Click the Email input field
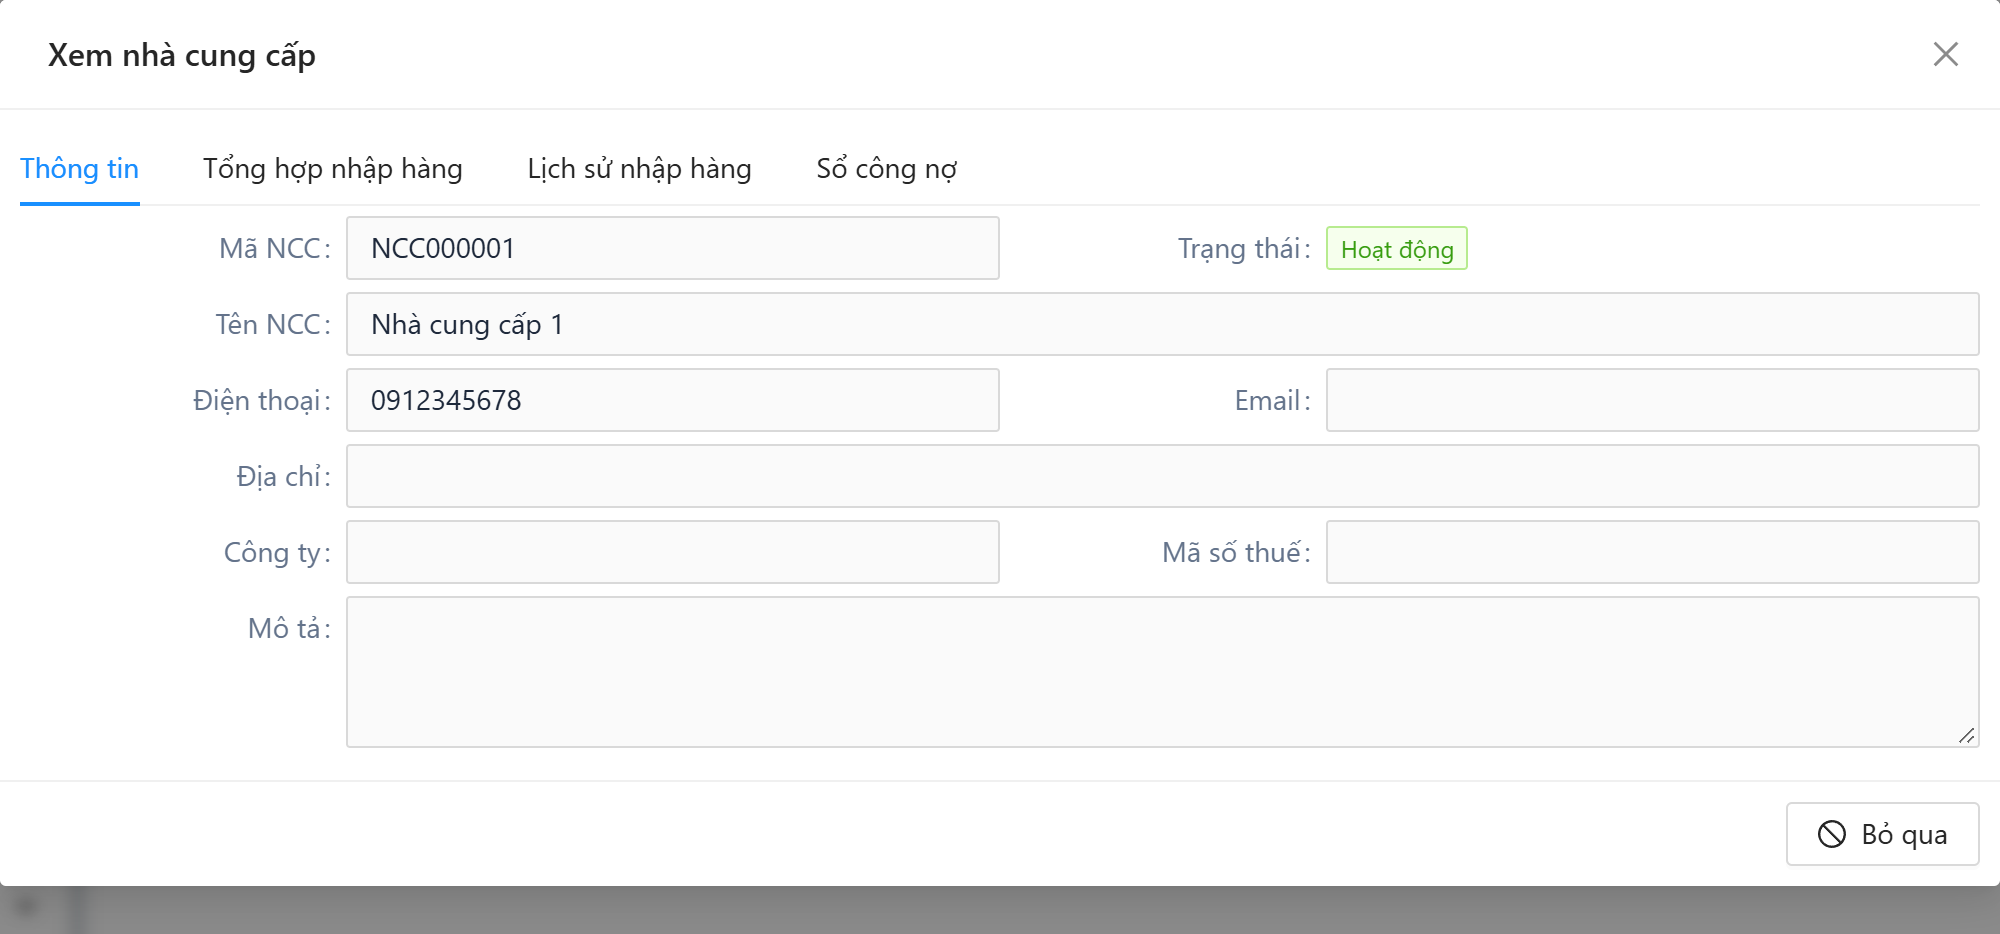 pos(1653,400)
